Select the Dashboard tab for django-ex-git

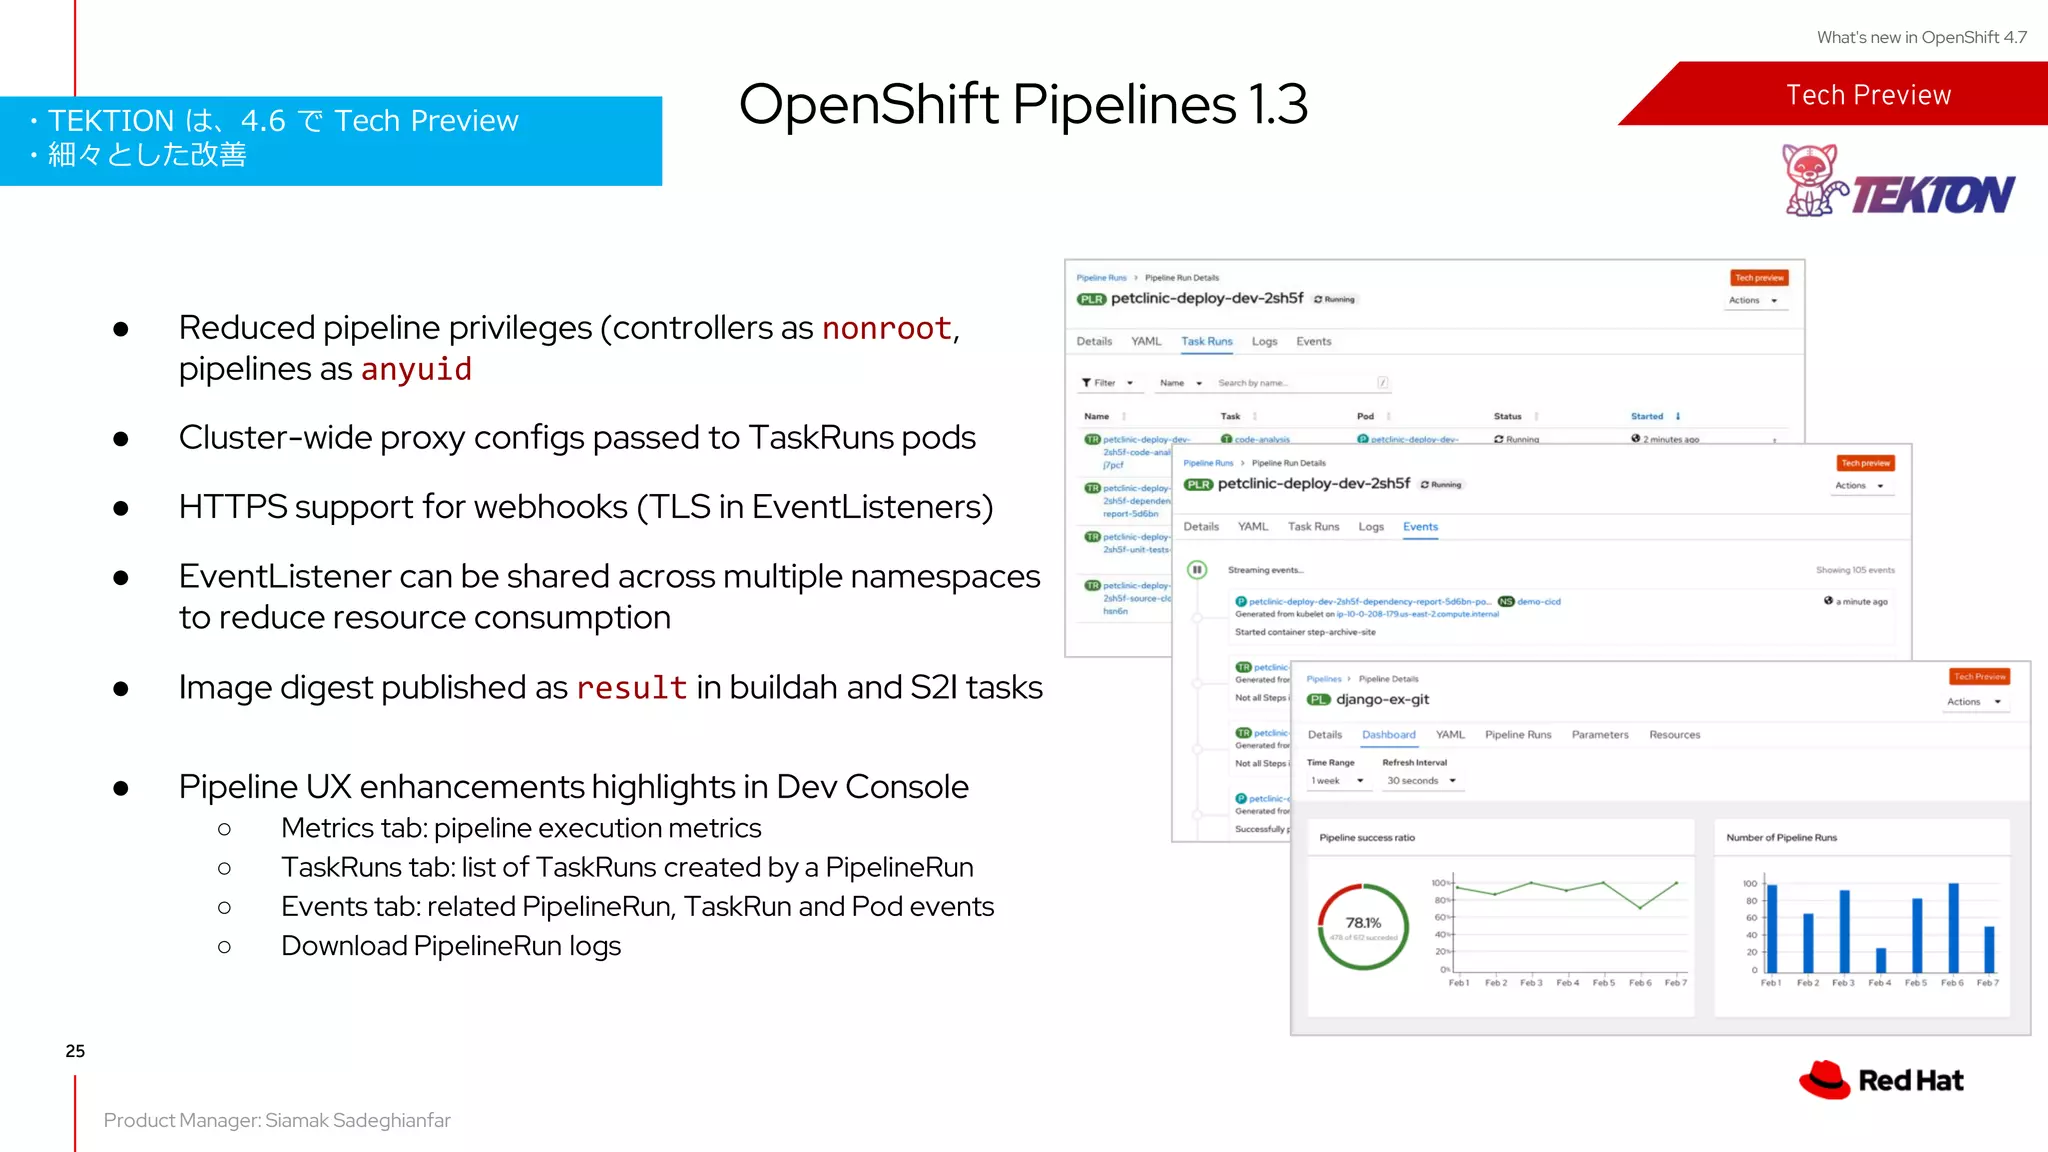click(1389, 735)
